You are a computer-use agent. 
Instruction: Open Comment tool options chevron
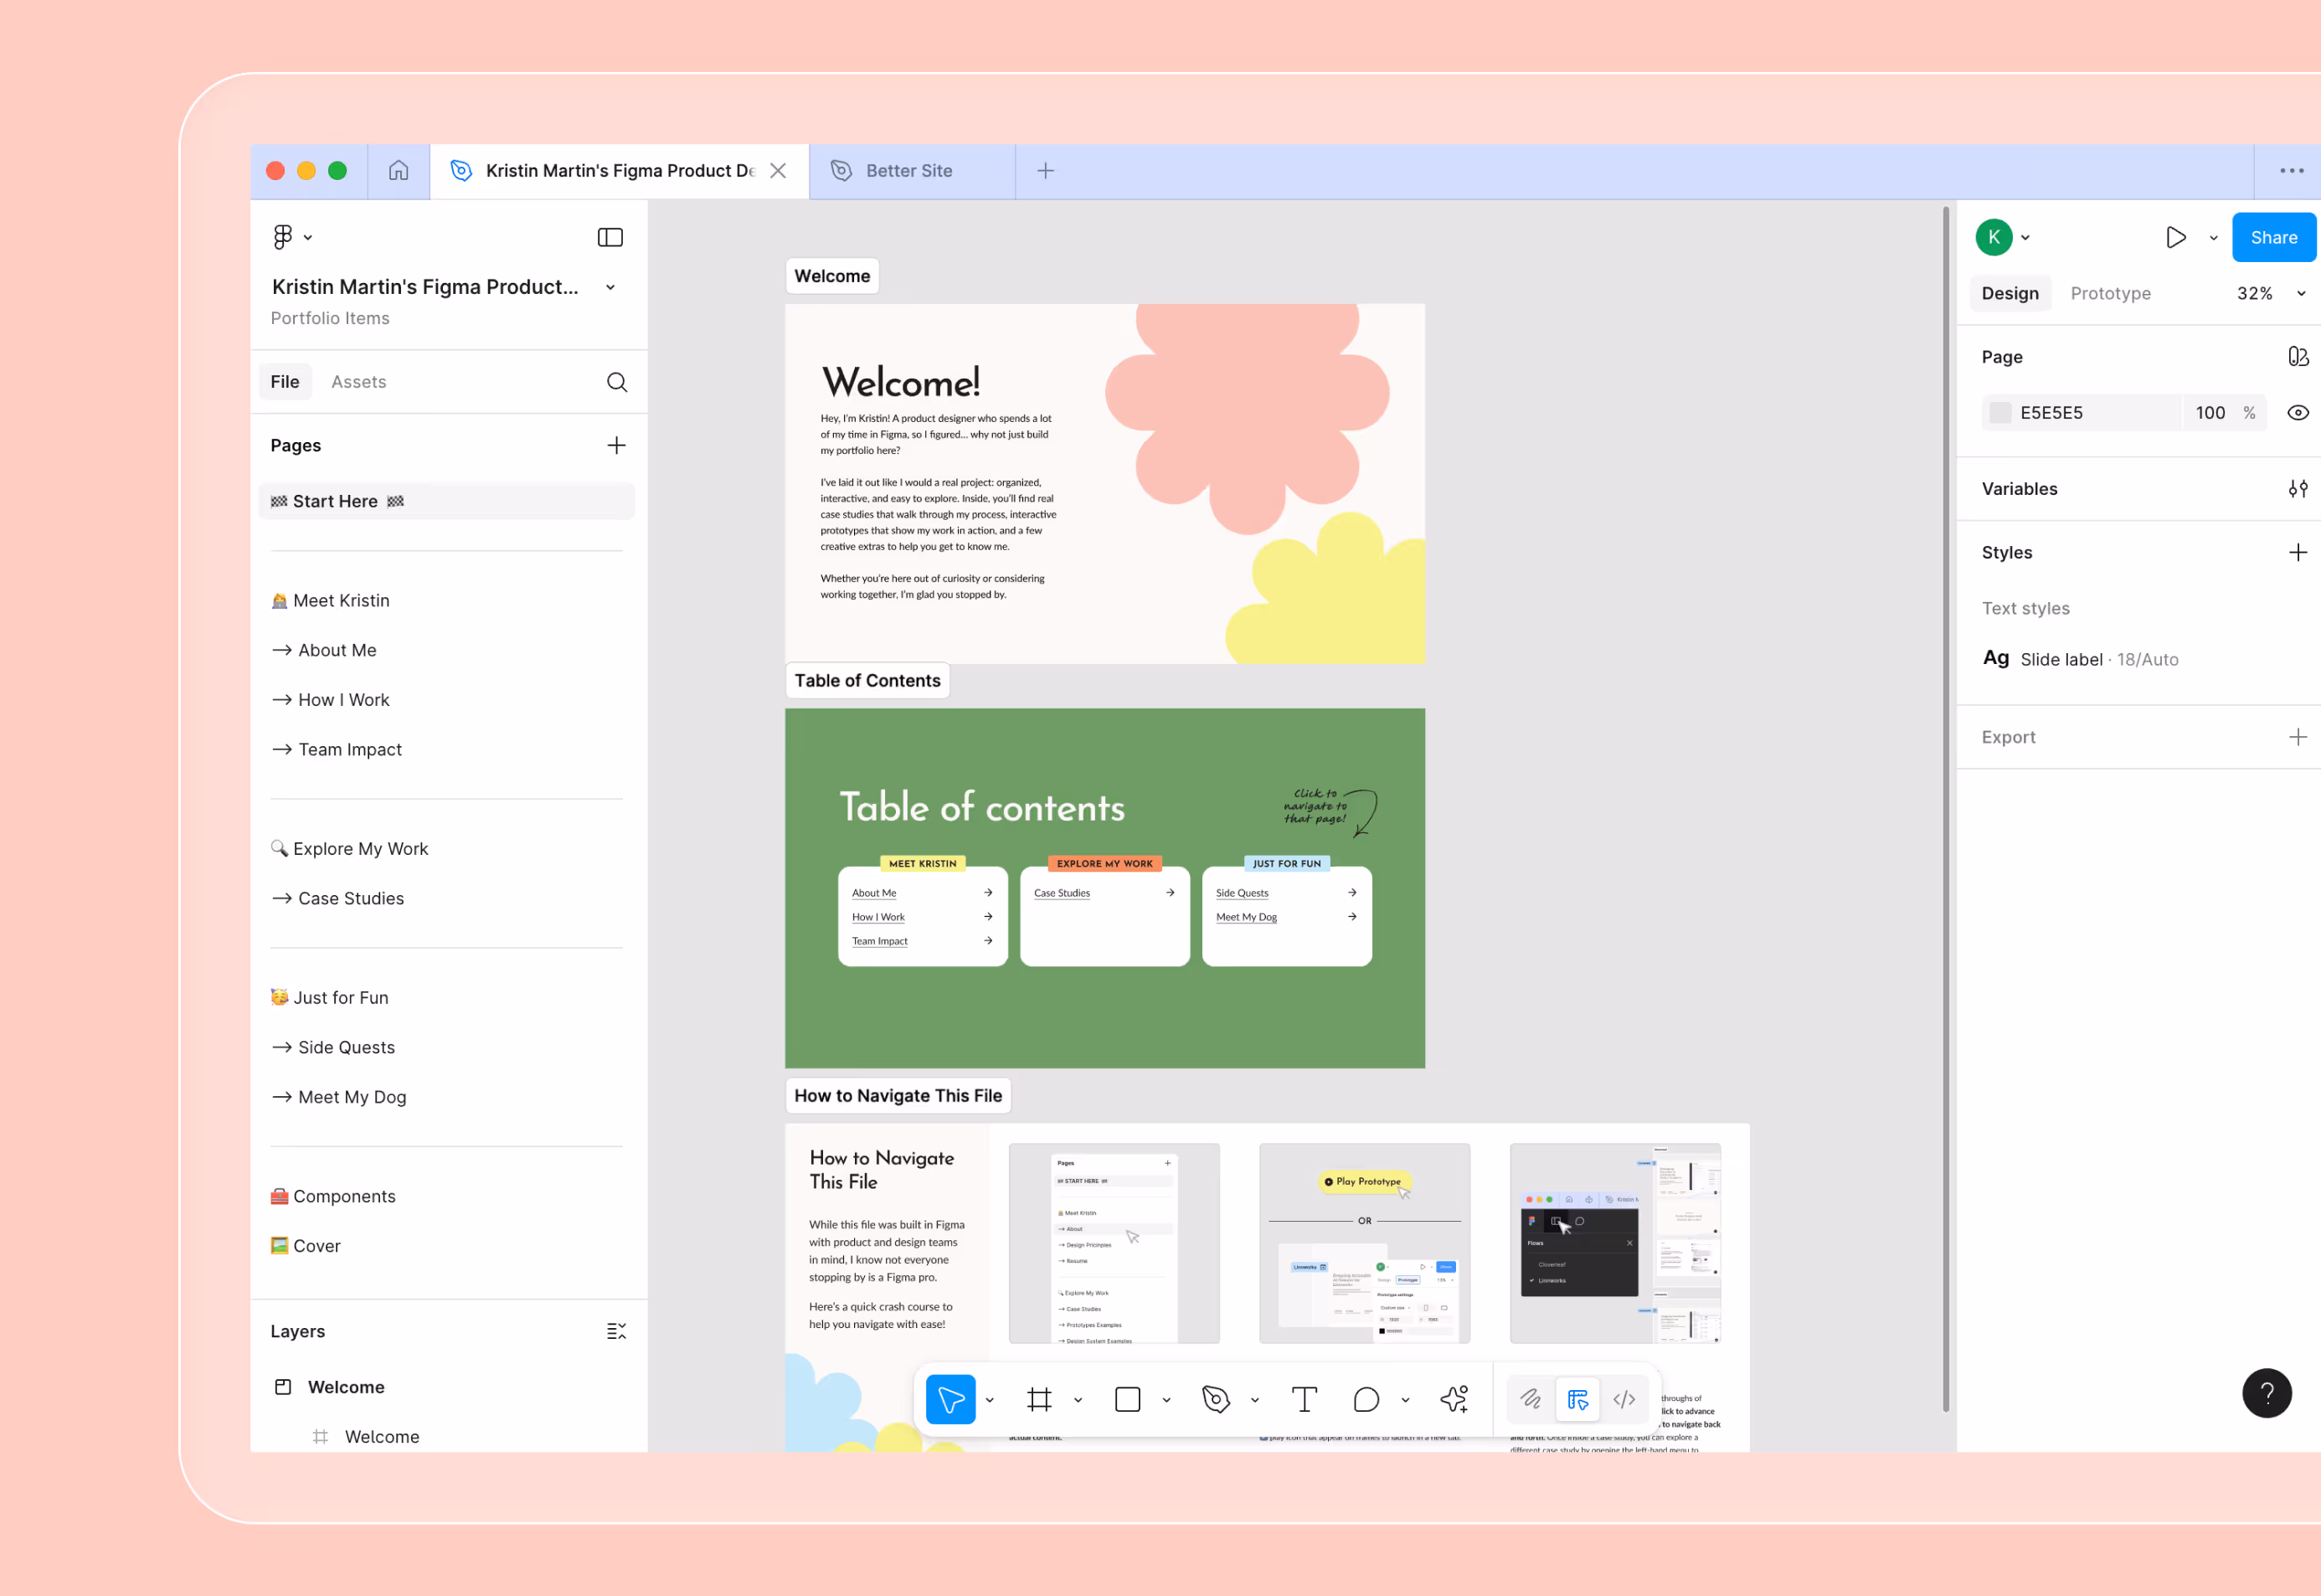click(1405, 1400)
